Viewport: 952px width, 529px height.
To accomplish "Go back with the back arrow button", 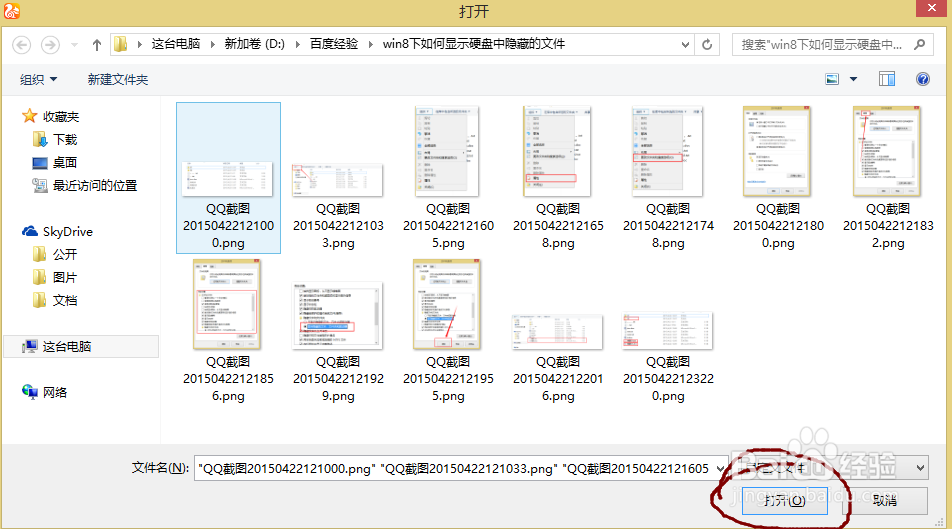I will (x=22, y=45).
